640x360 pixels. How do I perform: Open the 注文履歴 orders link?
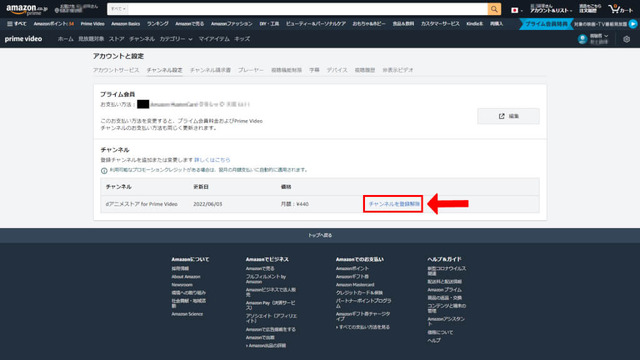pos(590,9)
